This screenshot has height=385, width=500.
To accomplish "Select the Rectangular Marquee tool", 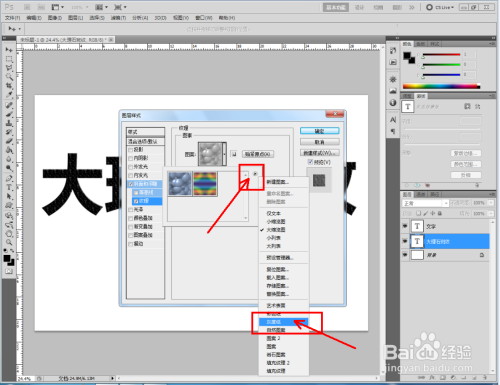I will click(x=9, y=59).
